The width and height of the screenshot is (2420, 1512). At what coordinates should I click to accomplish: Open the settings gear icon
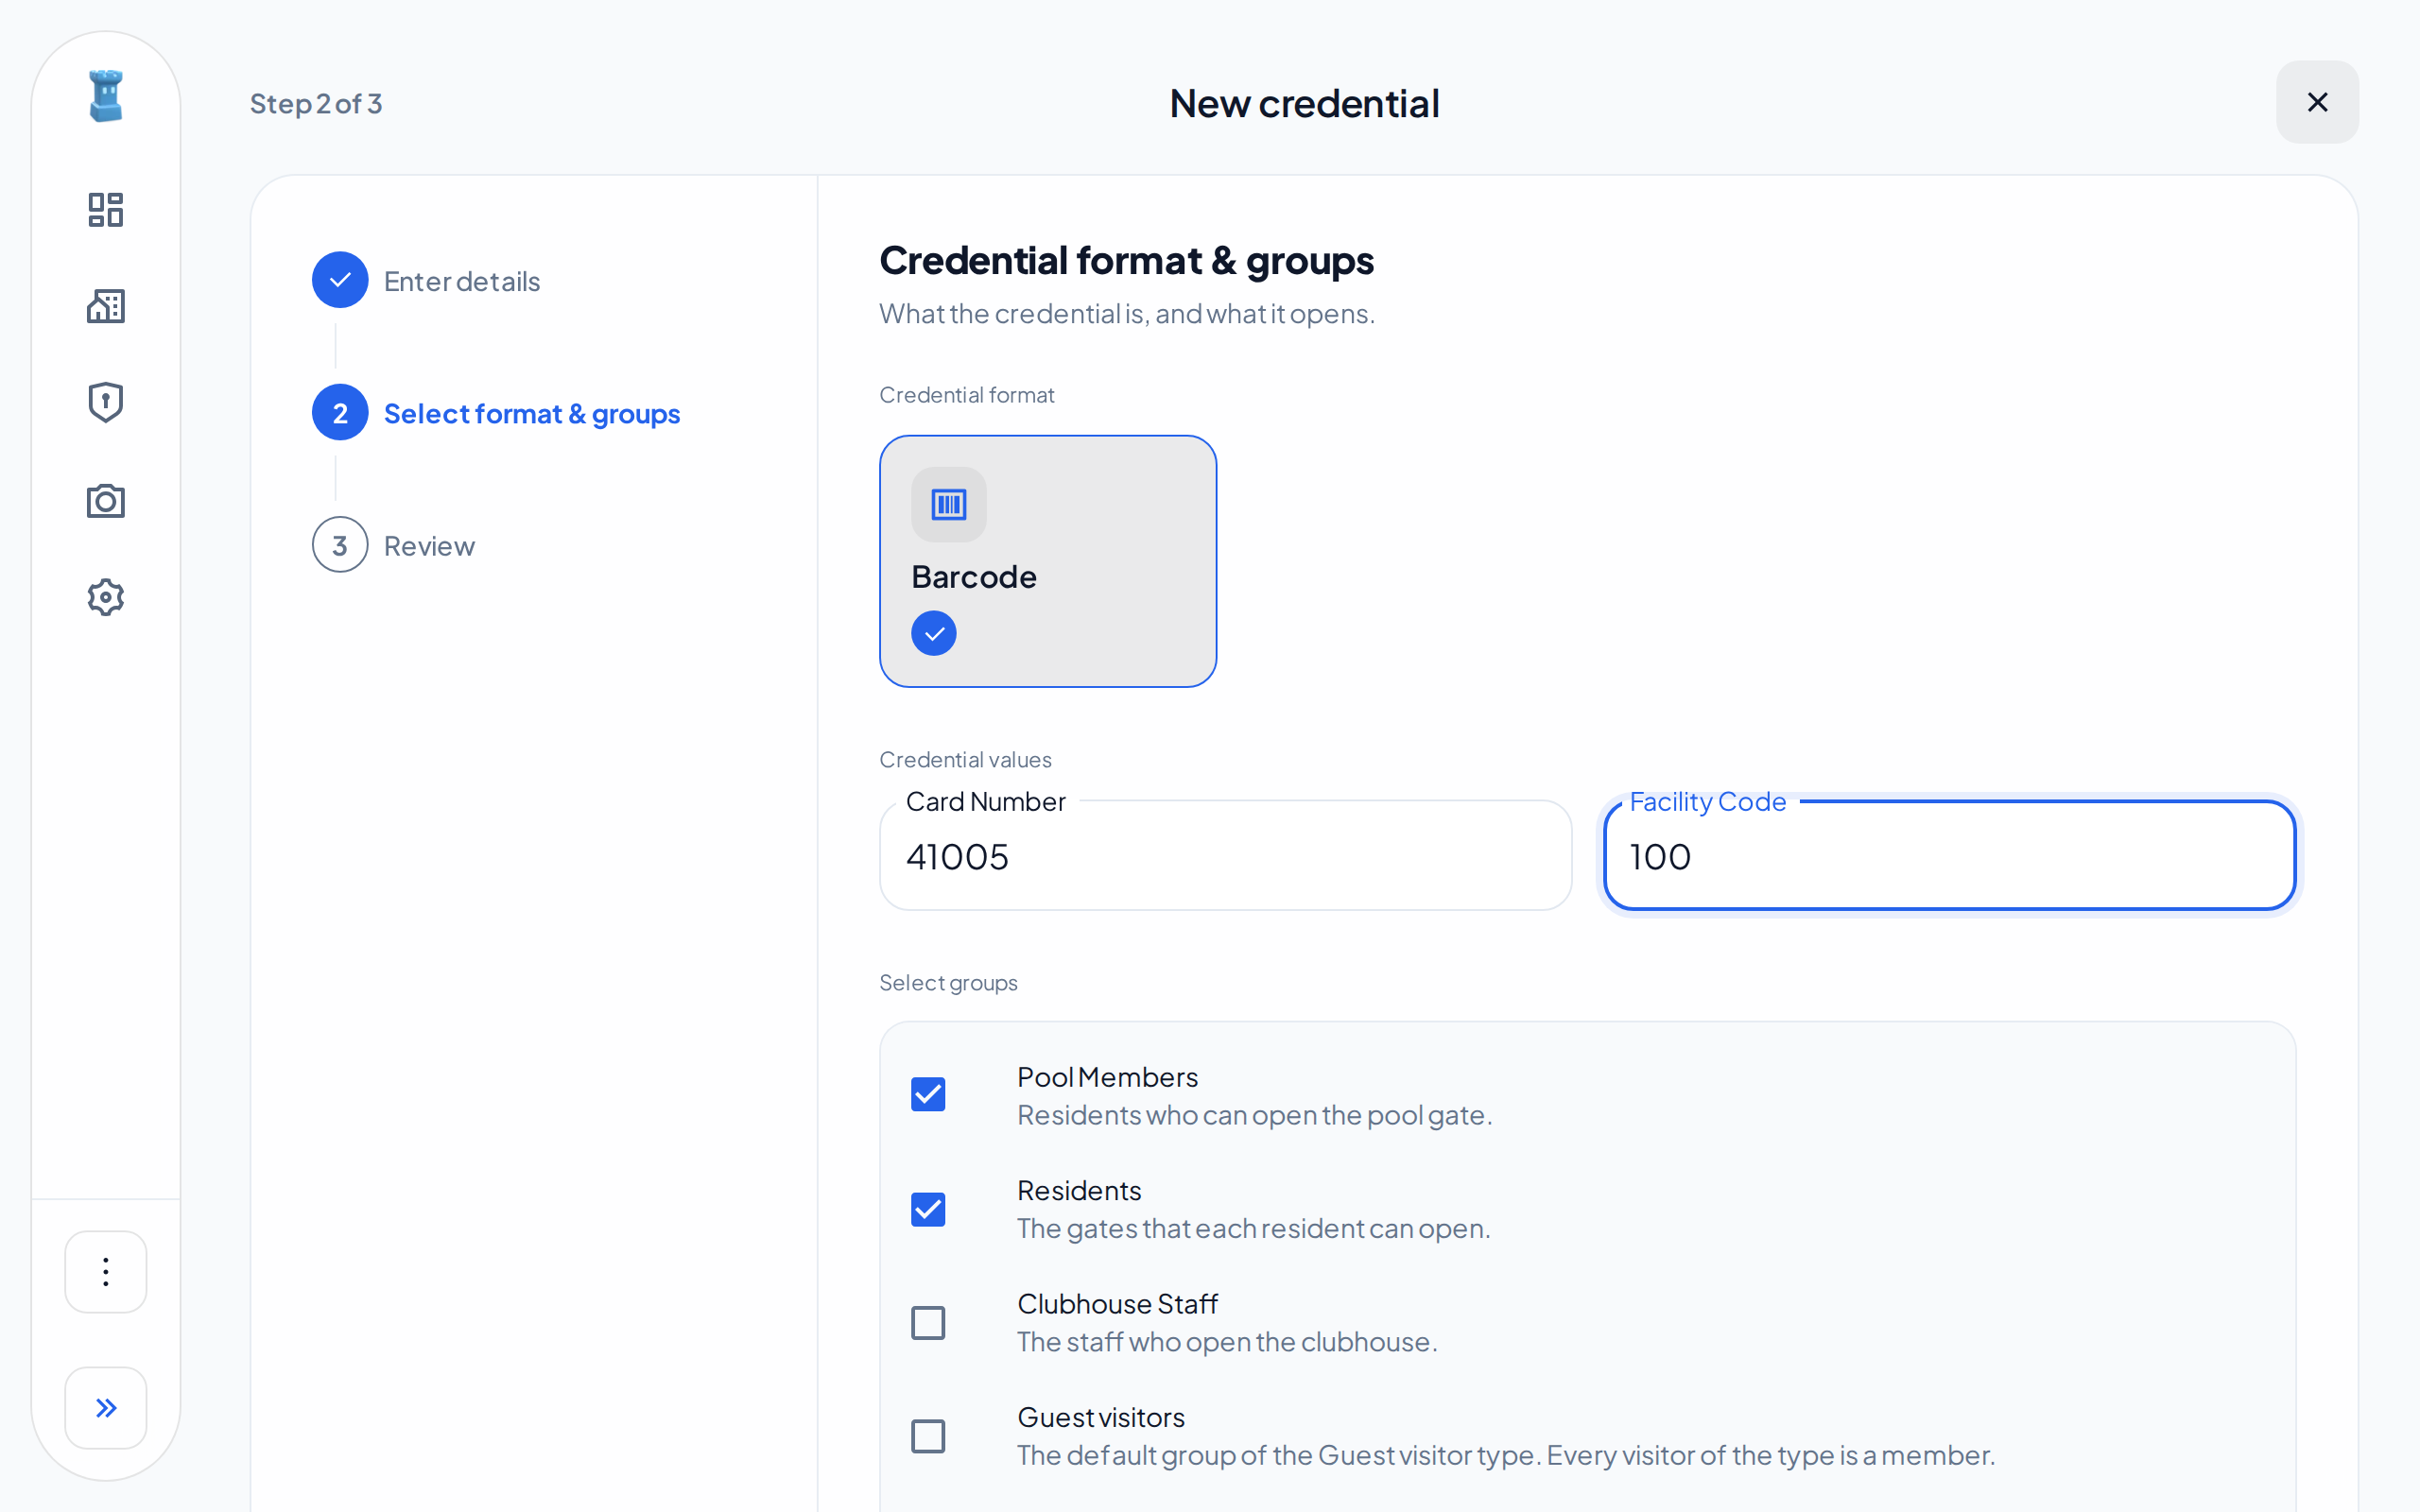pyautogui.click(x=106, y=597)
